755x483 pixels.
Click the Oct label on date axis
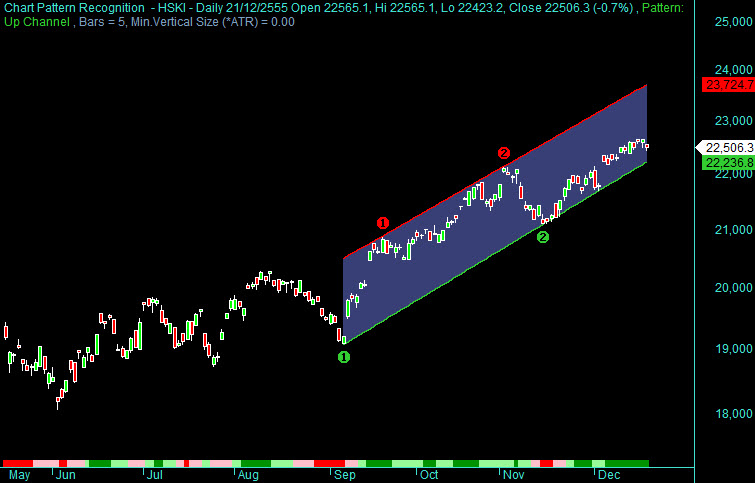click(429, 475)
